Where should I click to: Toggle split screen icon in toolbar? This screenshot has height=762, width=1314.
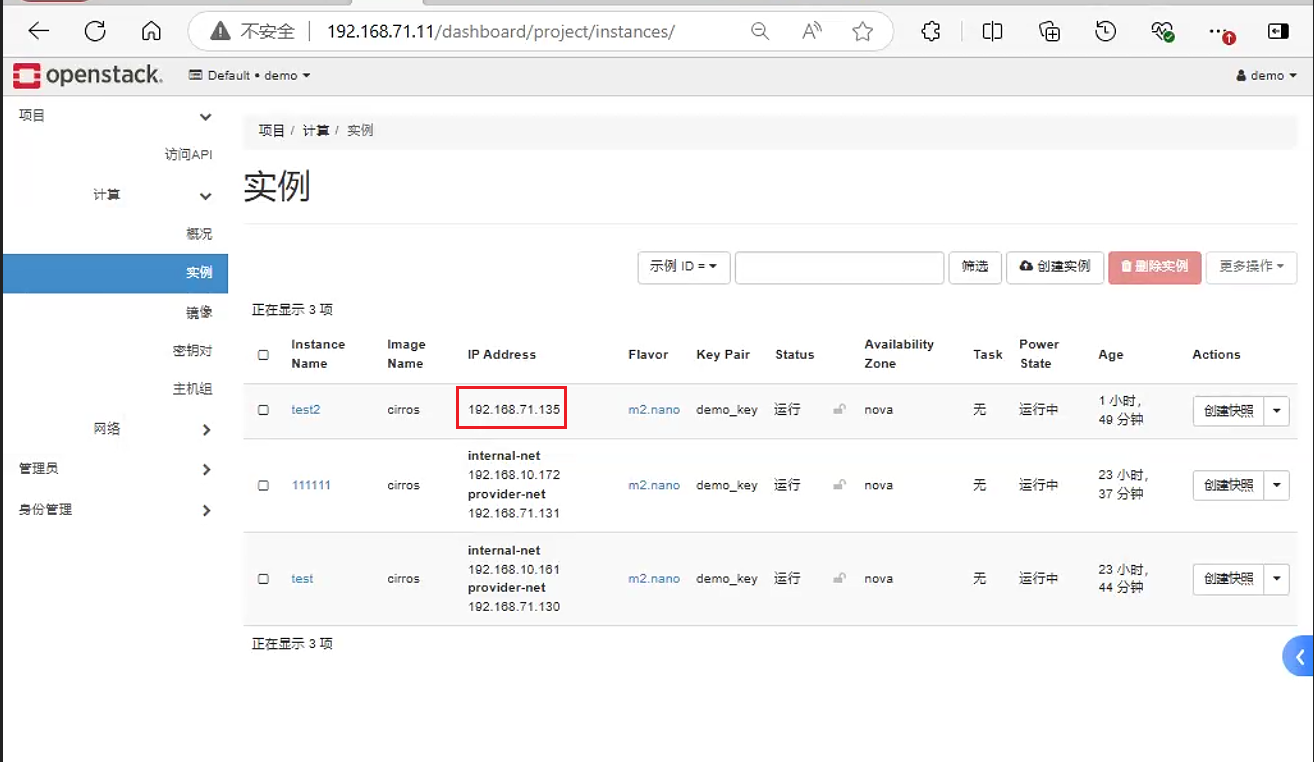coord(992,32)
